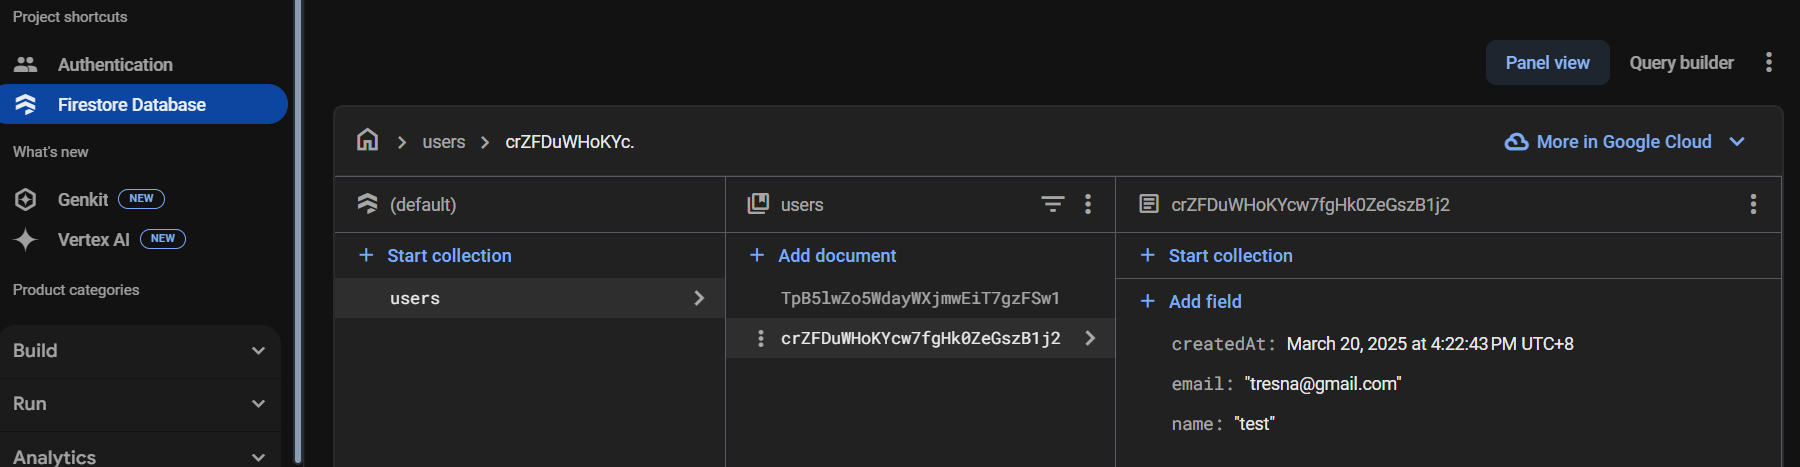Click the sidebar vertical scrollbar
1800x467 pixels.
point(298,232)
